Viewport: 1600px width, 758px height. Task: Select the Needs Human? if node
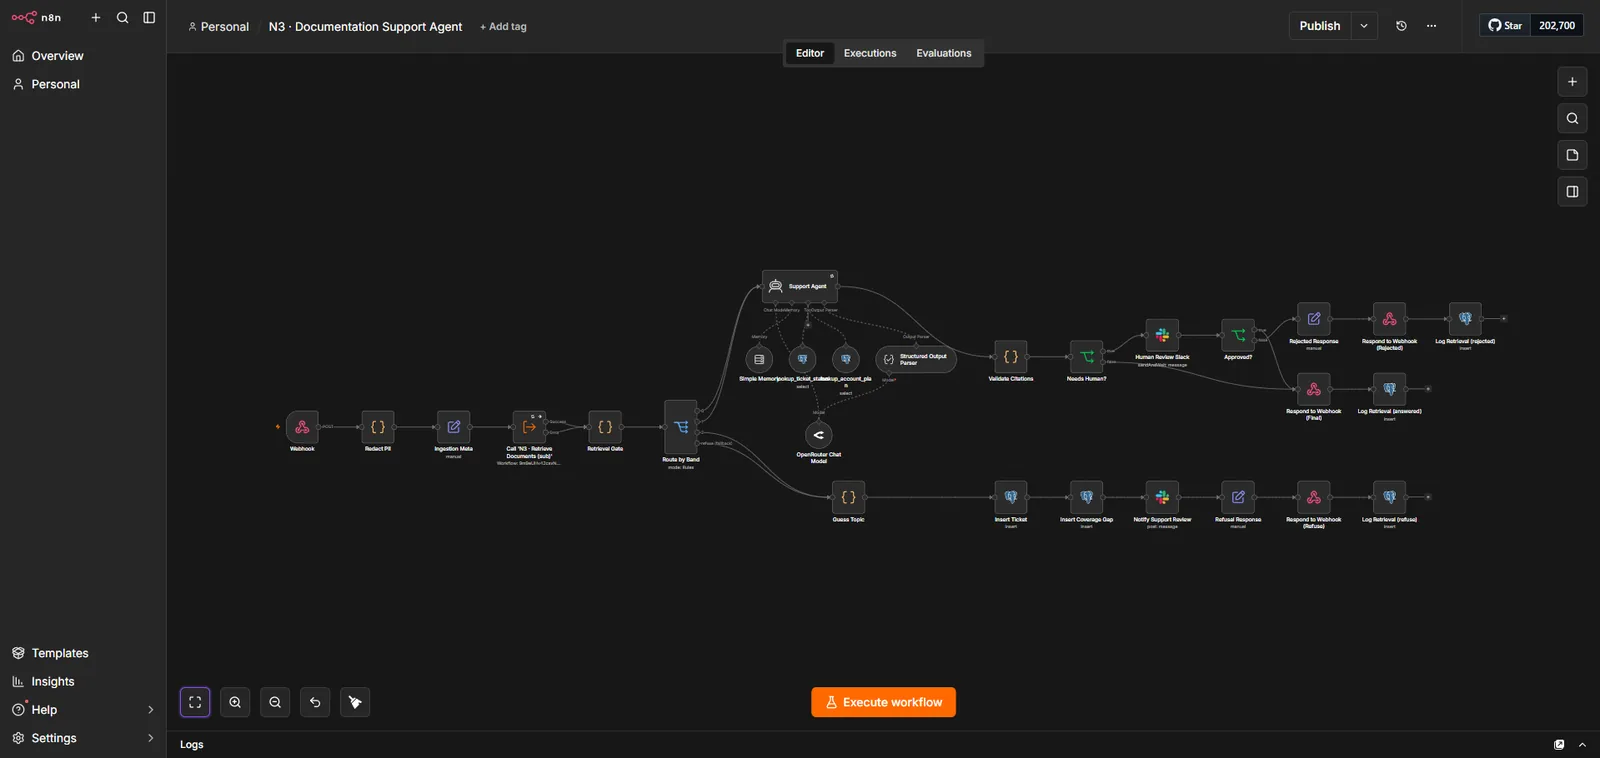[x=1087, y=357]
